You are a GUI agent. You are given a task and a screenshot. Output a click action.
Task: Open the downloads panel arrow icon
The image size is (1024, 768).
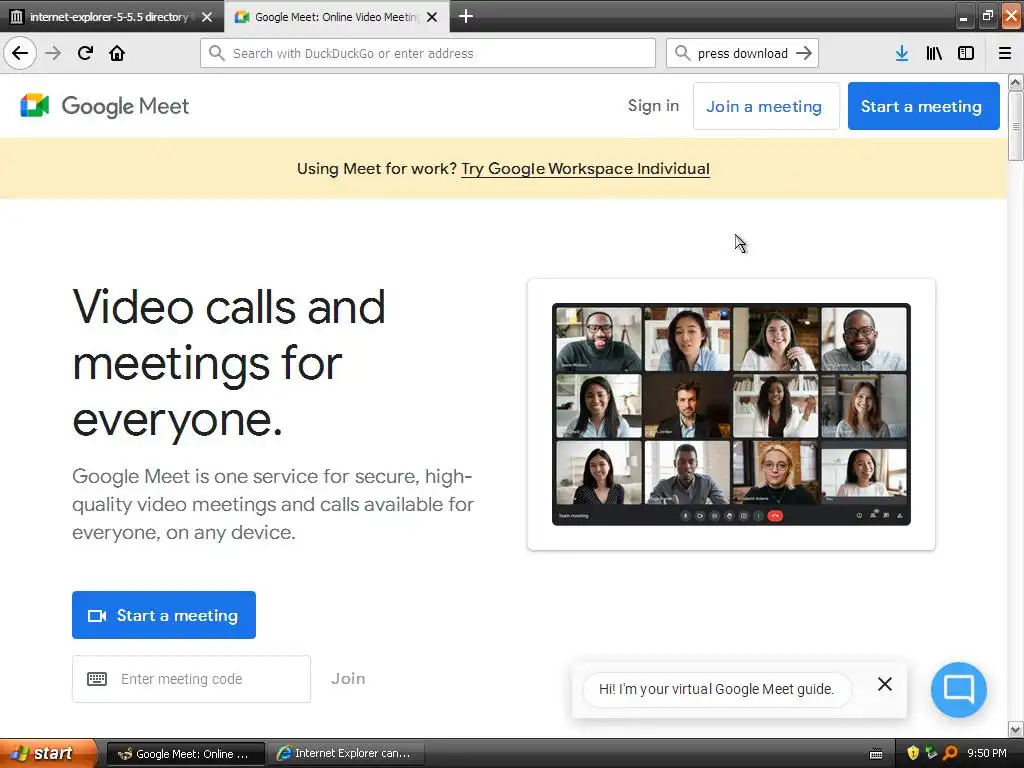point(902,53)
